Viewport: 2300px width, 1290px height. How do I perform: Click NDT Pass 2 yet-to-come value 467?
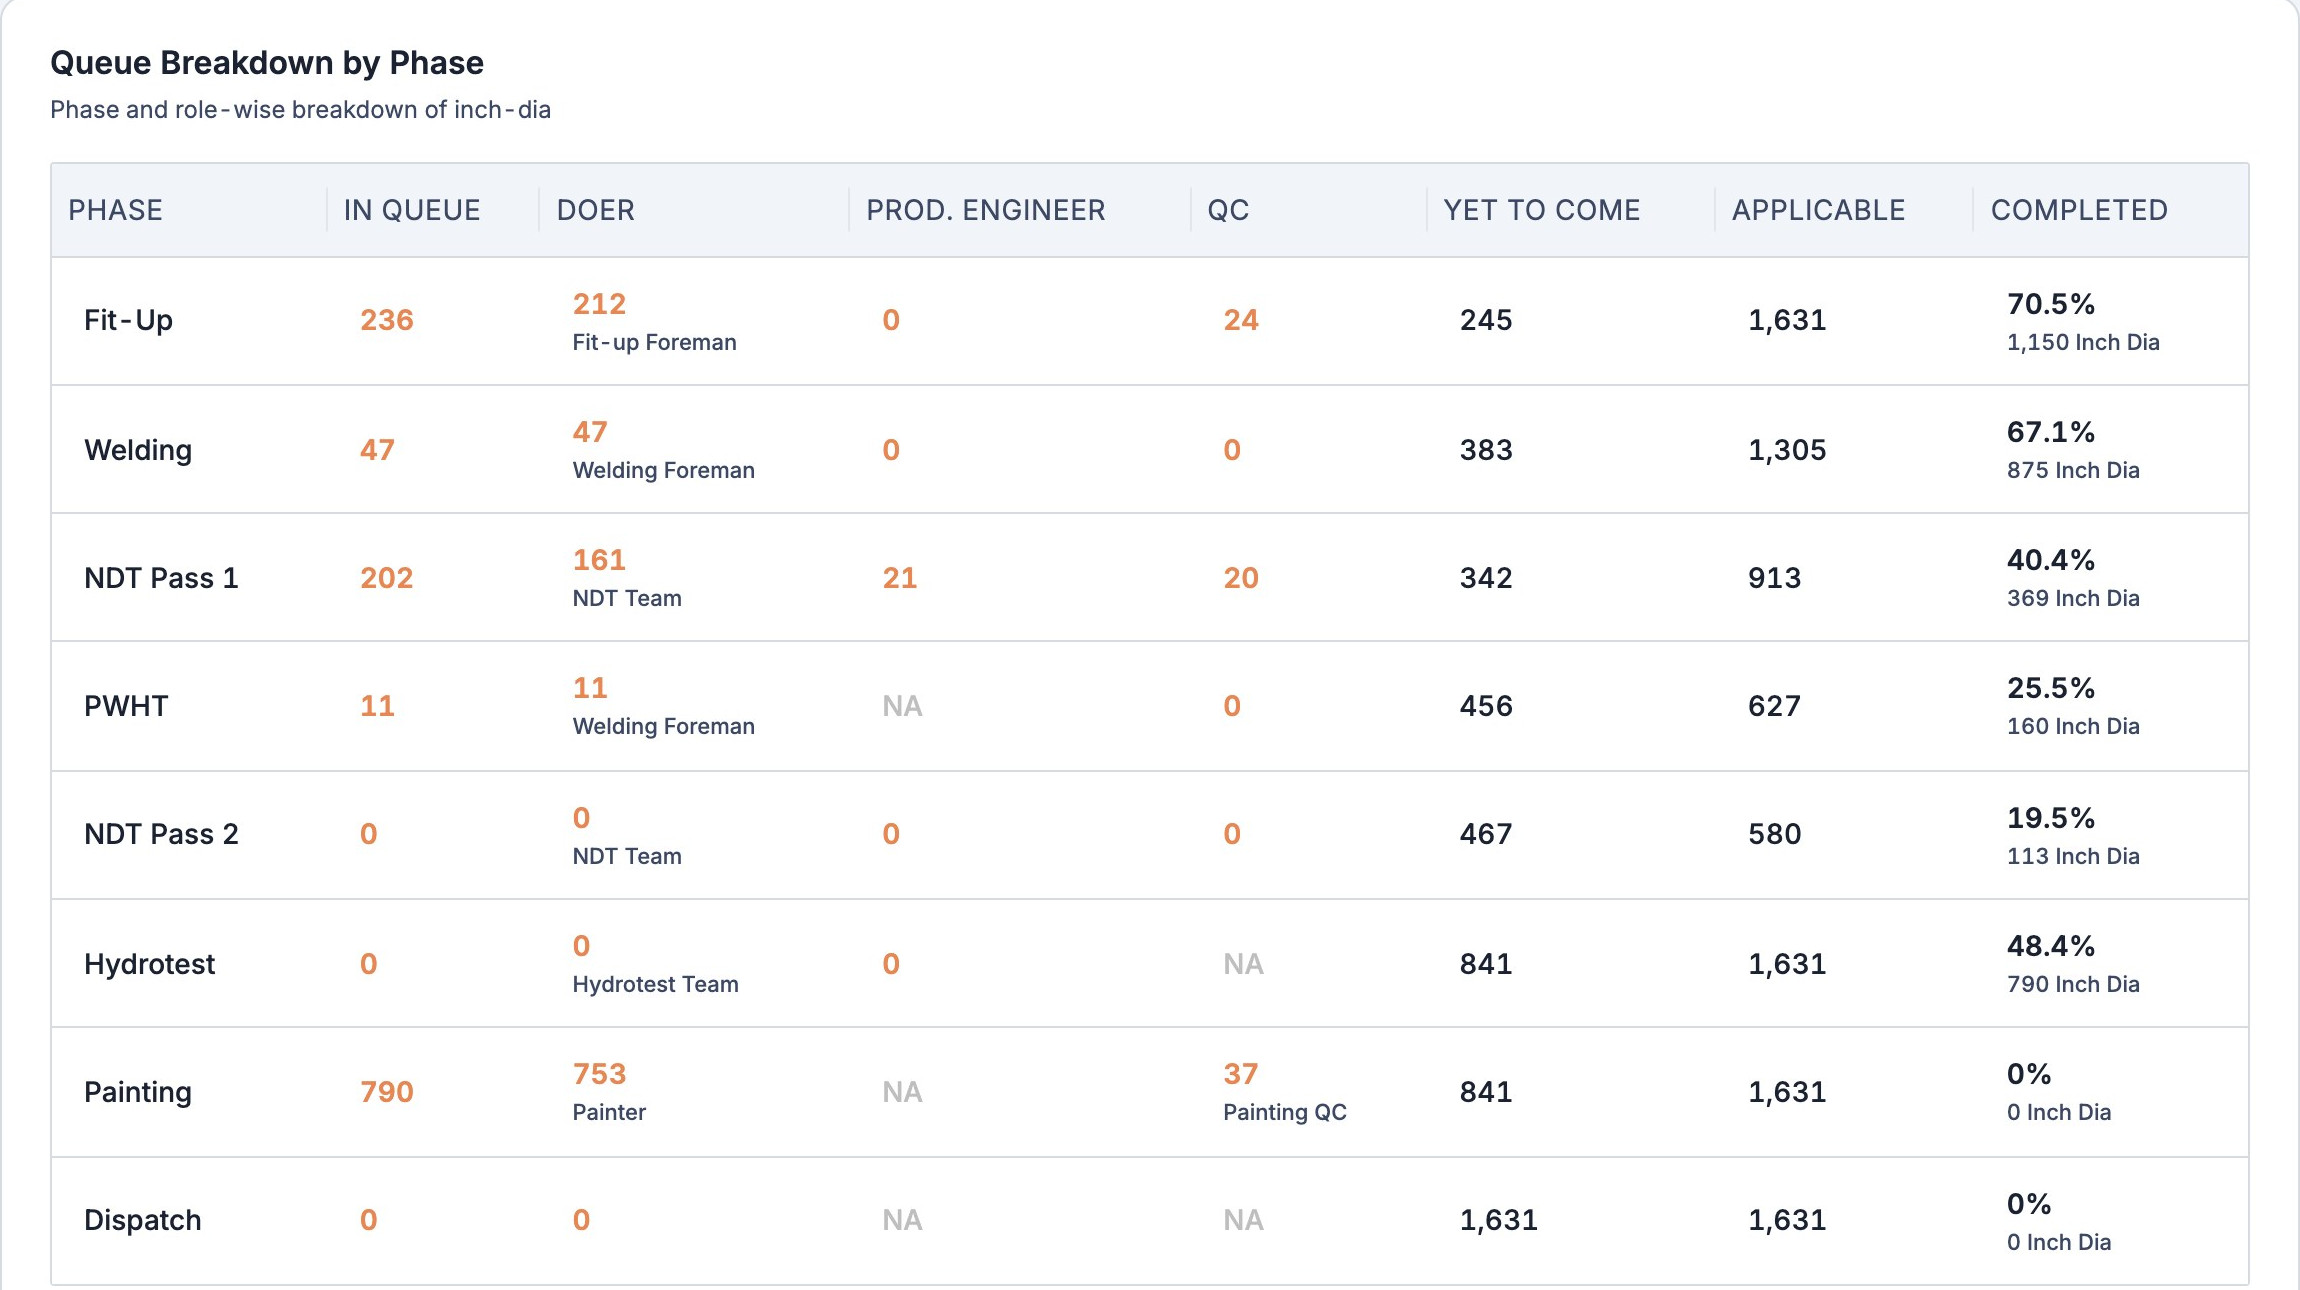1486,834
